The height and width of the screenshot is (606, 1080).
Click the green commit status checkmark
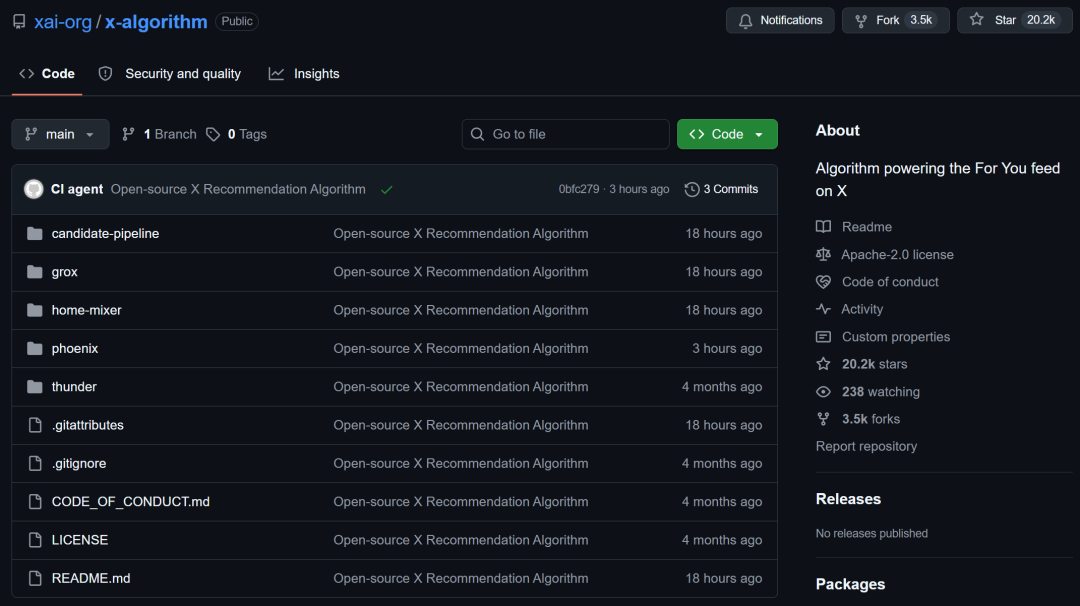[x=386, y=189]
